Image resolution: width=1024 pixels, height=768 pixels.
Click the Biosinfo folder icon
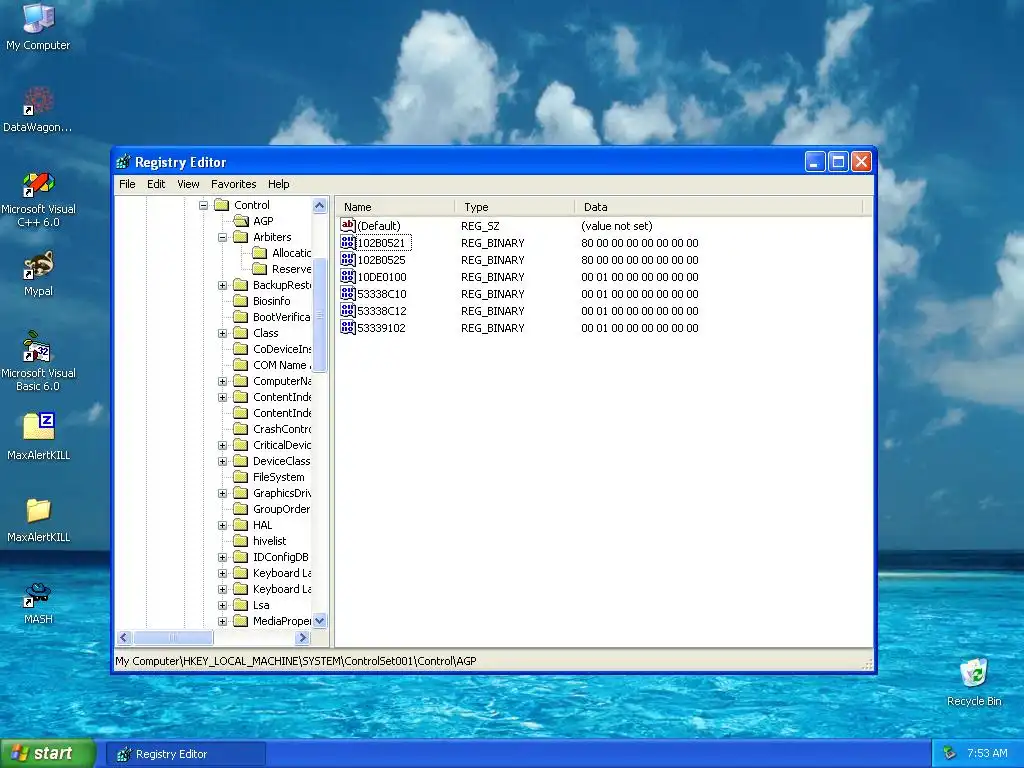[241, 301]
